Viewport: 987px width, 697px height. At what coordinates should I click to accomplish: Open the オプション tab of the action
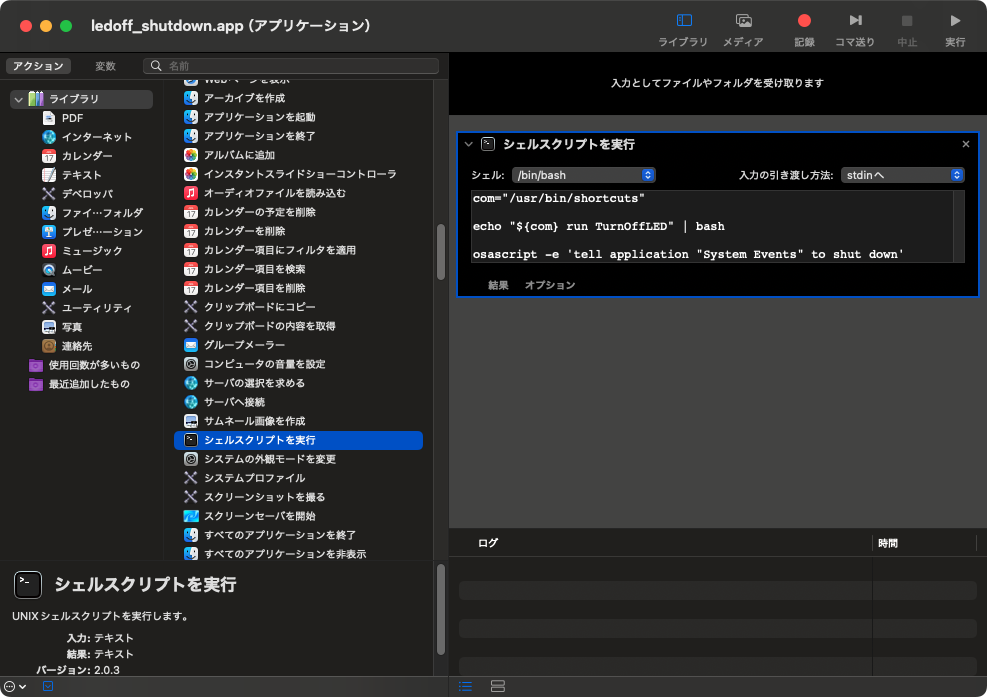tap(550, 285)
